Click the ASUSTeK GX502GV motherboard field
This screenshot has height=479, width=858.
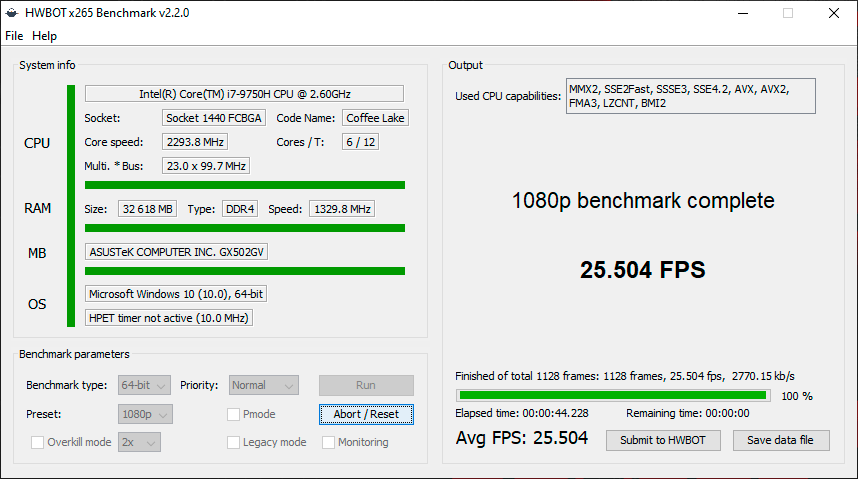(x=176, y=252)
